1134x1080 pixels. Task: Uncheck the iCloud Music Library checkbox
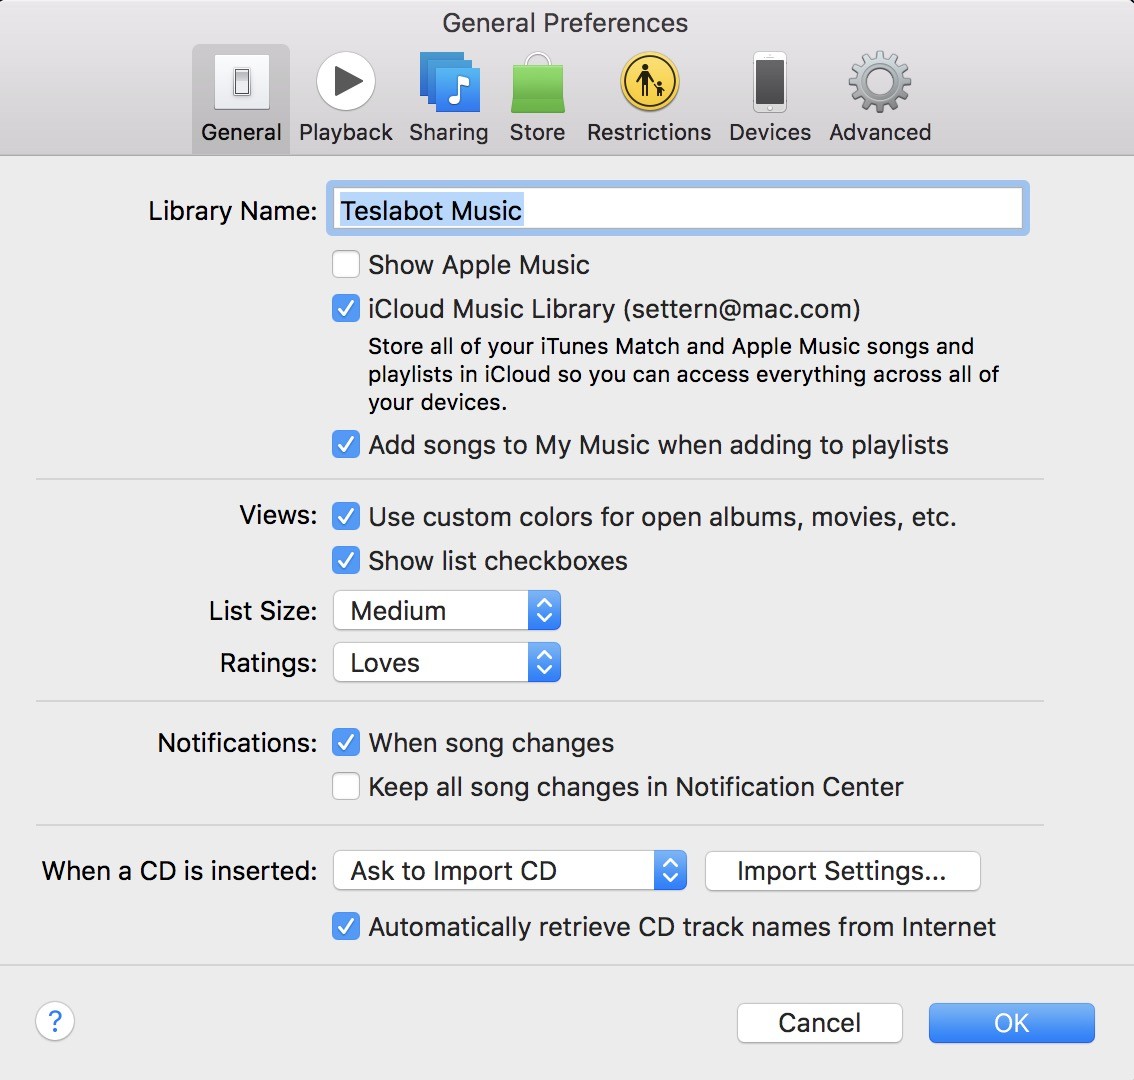[346, 309]
